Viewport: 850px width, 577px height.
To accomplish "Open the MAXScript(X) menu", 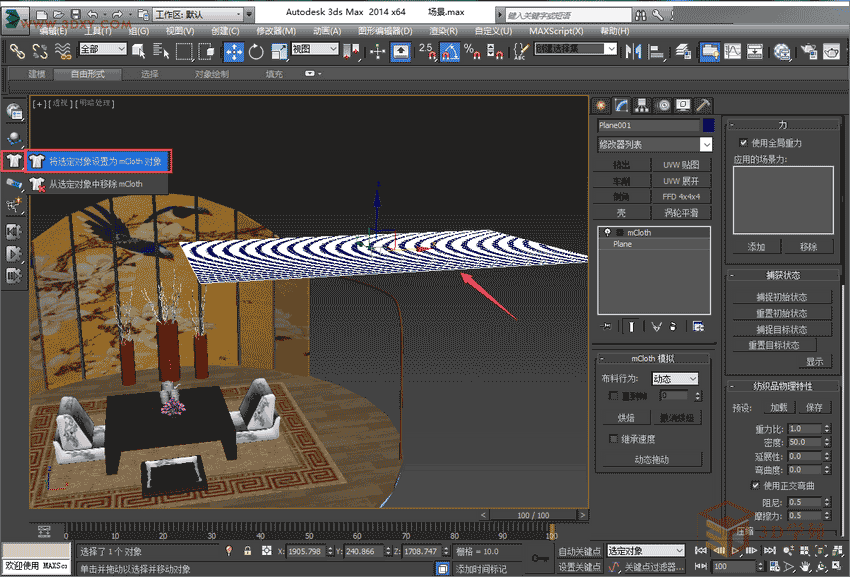I will [555, 30].
